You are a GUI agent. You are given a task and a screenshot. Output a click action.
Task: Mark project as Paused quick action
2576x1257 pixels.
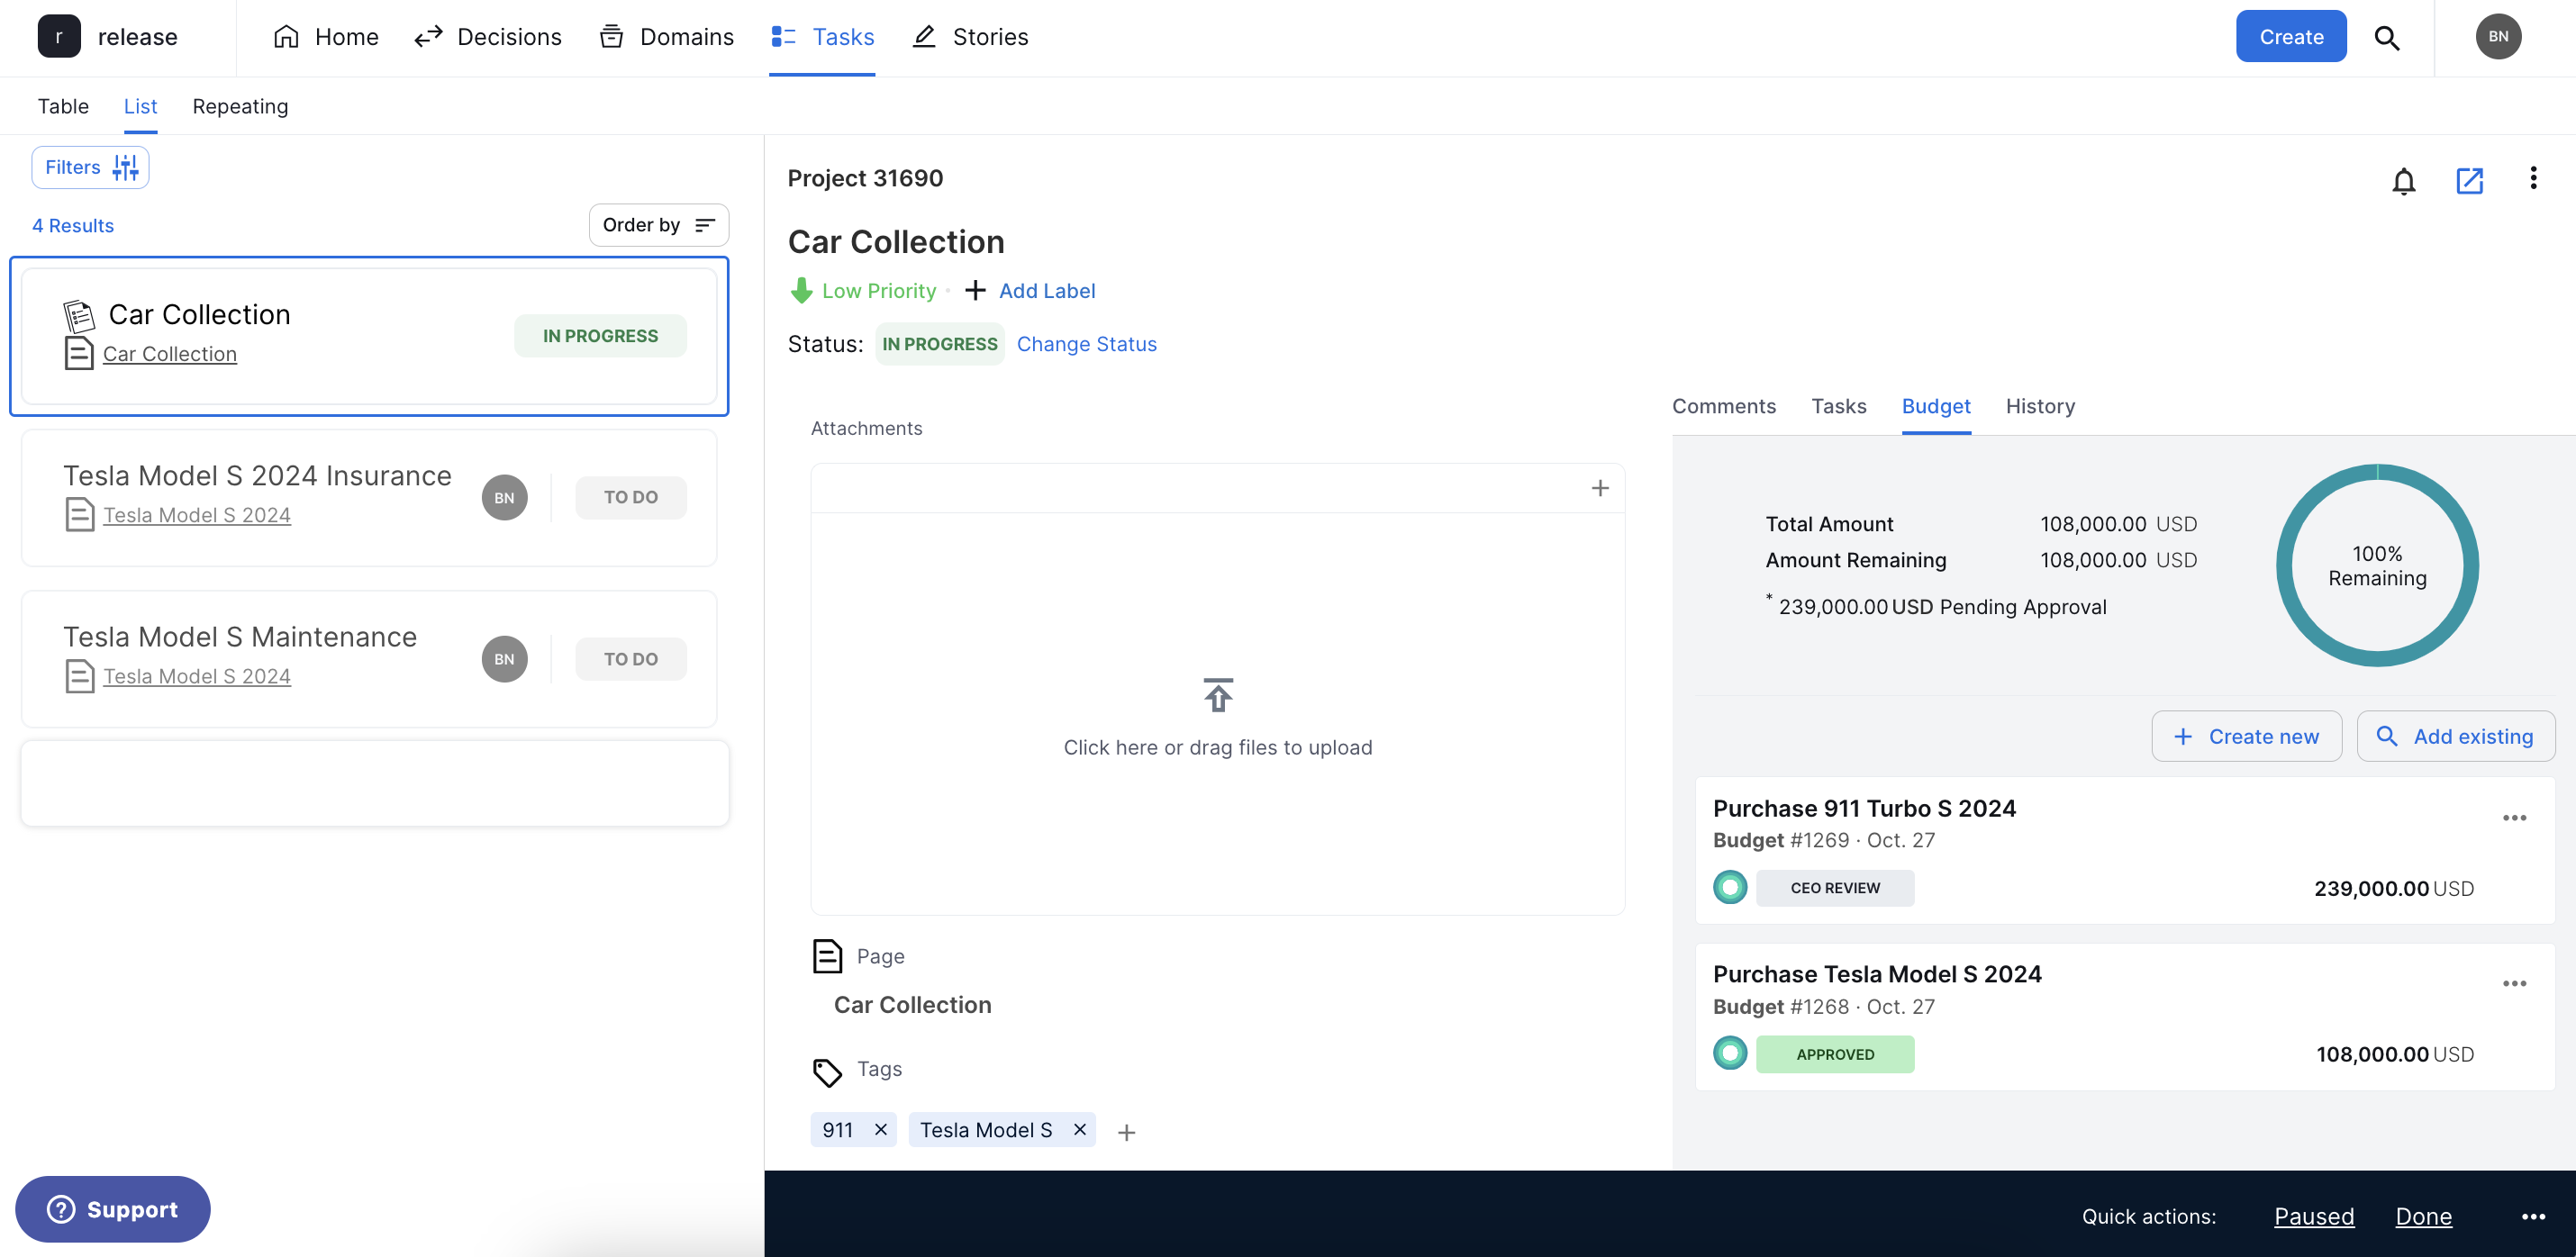pos(2314,1217)
